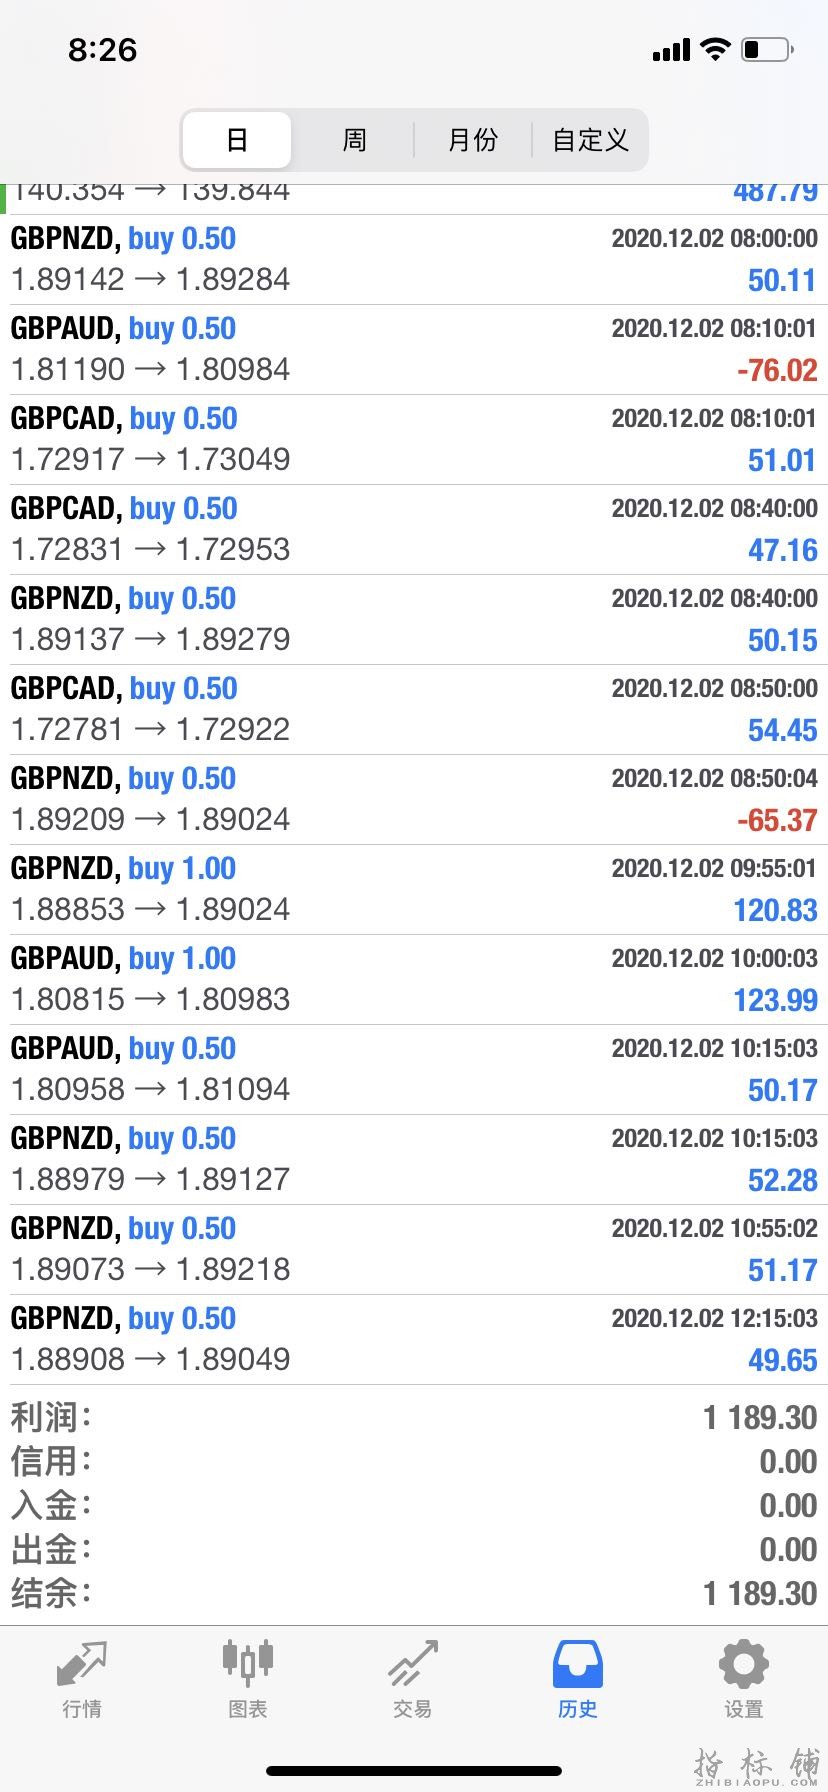Select the GBPNZD buy 1.00 trade row
Viewport: 828px width, 1792px height.
click(414, 889)
